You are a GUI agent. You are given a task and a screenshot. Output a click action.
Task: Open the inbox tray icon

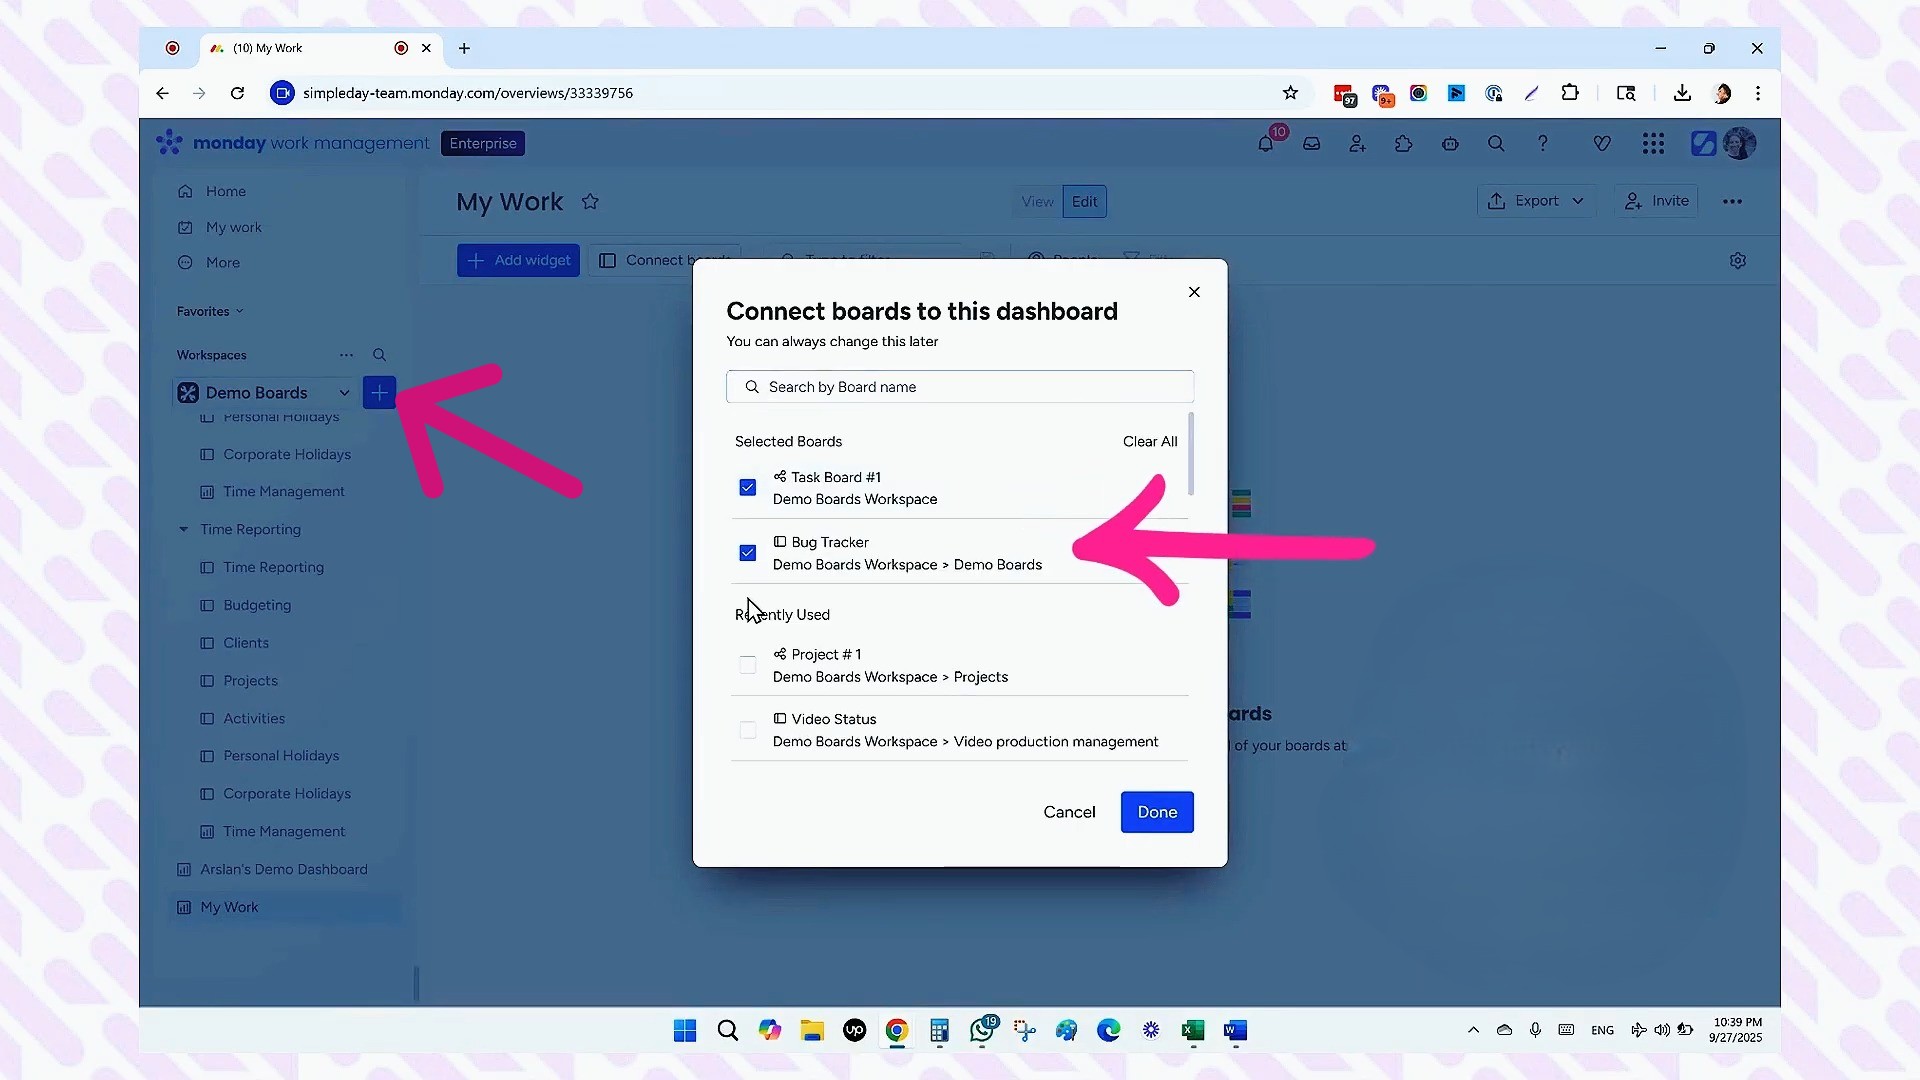[1311, 144]
